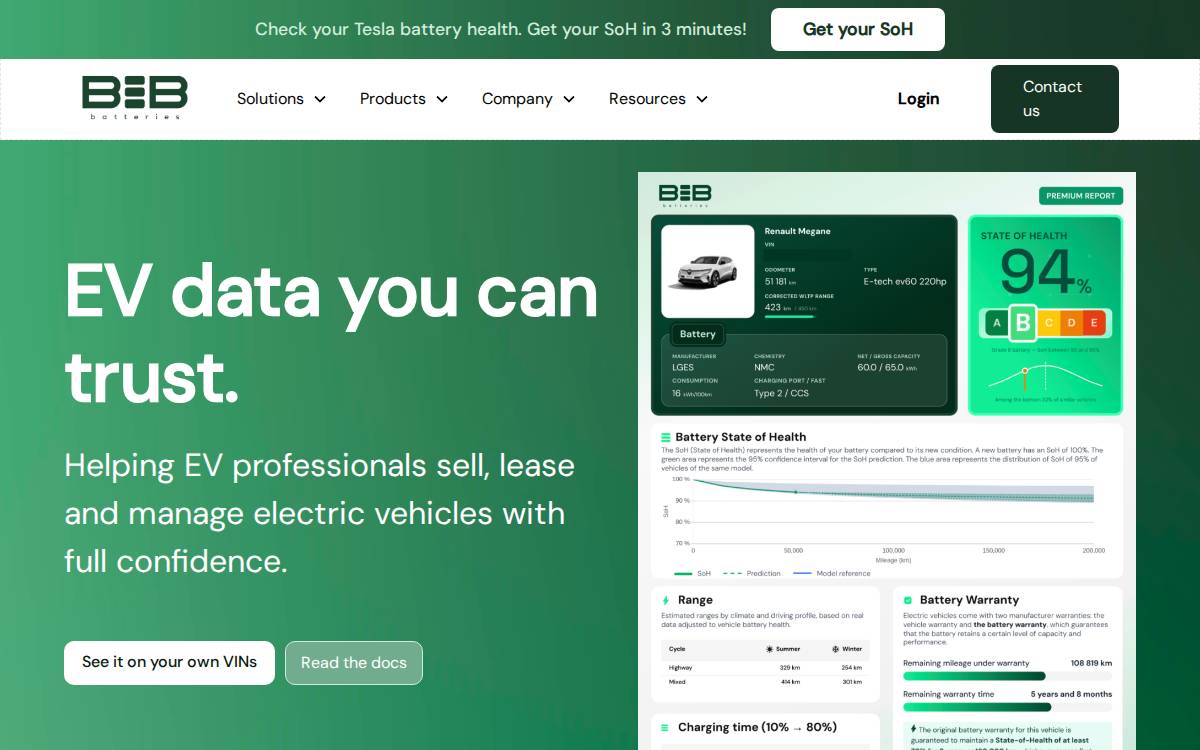Viewport: 1200px width, 750px height.
Task: Click the Read the docs button
Action: tap(354, 662)
